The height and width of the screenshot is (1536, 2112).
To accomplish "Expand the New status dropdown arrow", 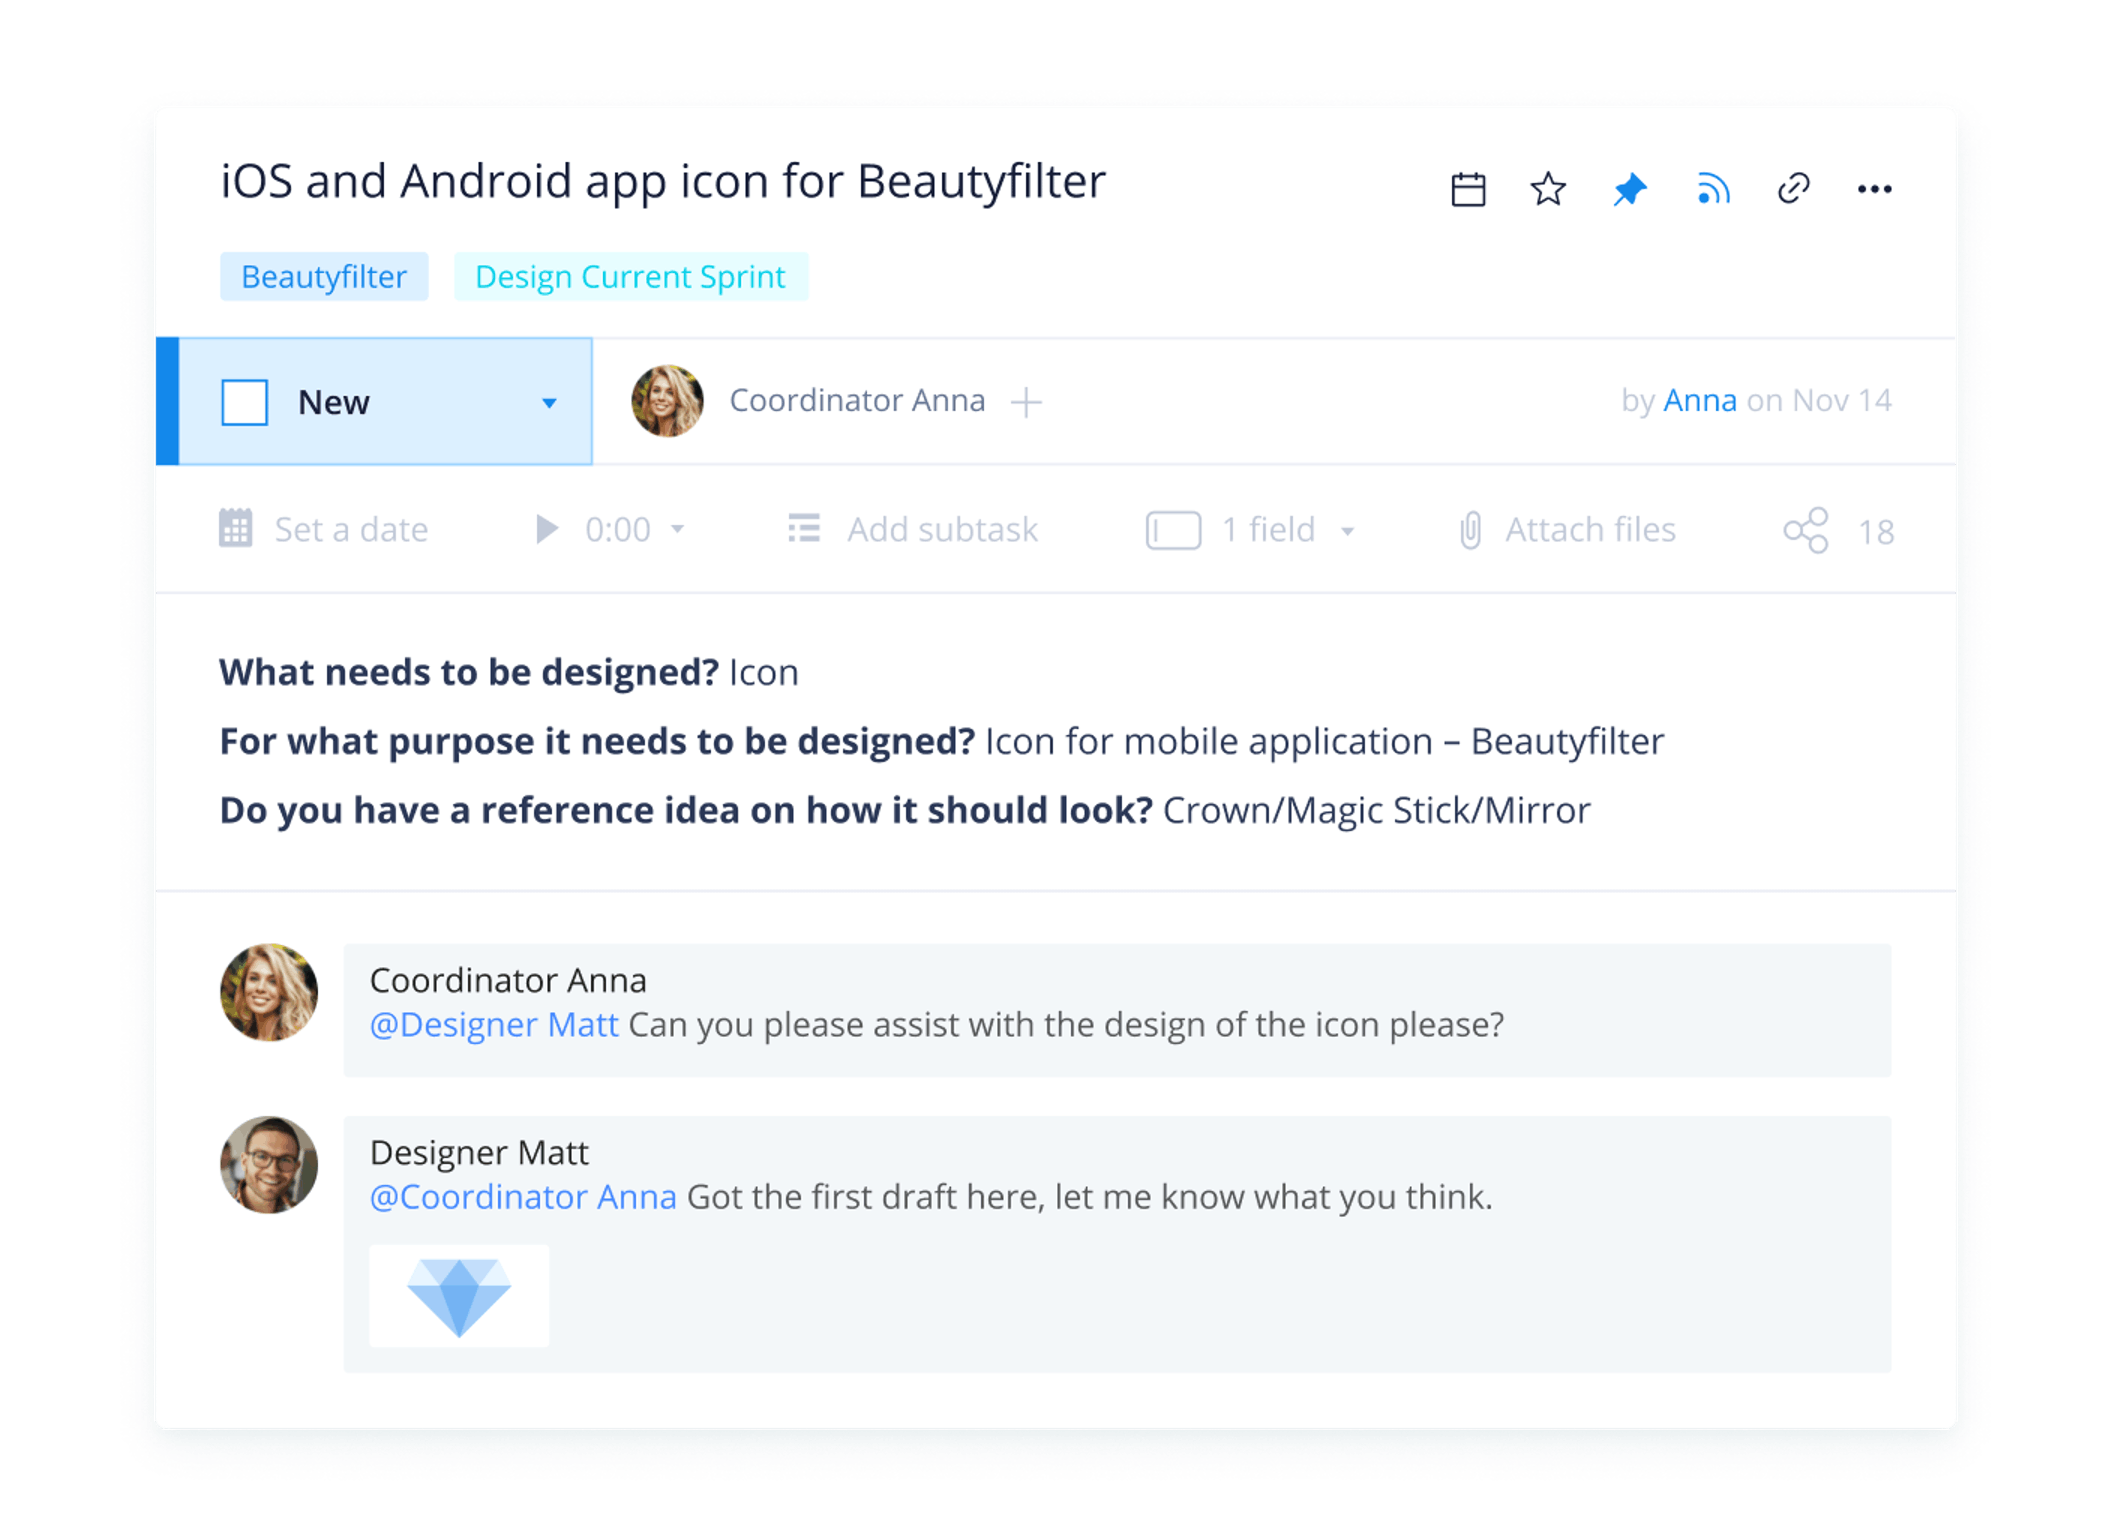I will coord(549,403).
